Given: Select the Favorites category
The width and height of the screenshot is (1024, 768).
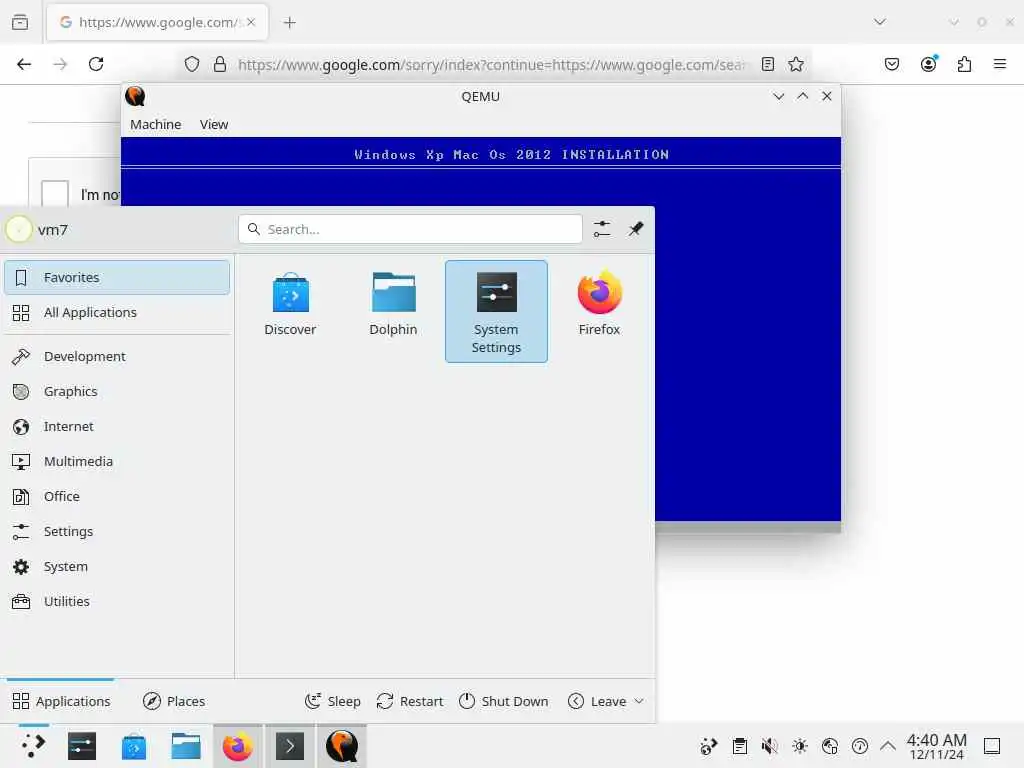Looking at the screenshot, I should click(x=117, y=278).
